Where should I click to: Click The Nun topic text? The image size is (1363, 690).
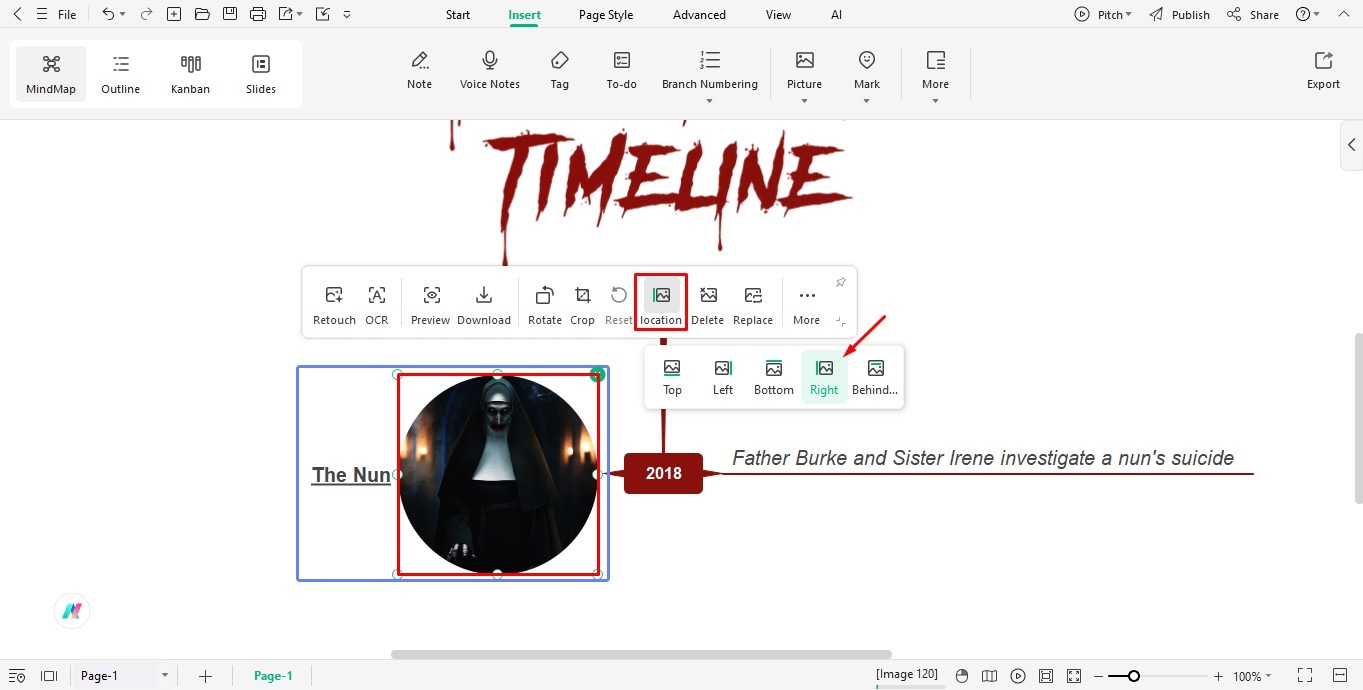pos(351,475)
